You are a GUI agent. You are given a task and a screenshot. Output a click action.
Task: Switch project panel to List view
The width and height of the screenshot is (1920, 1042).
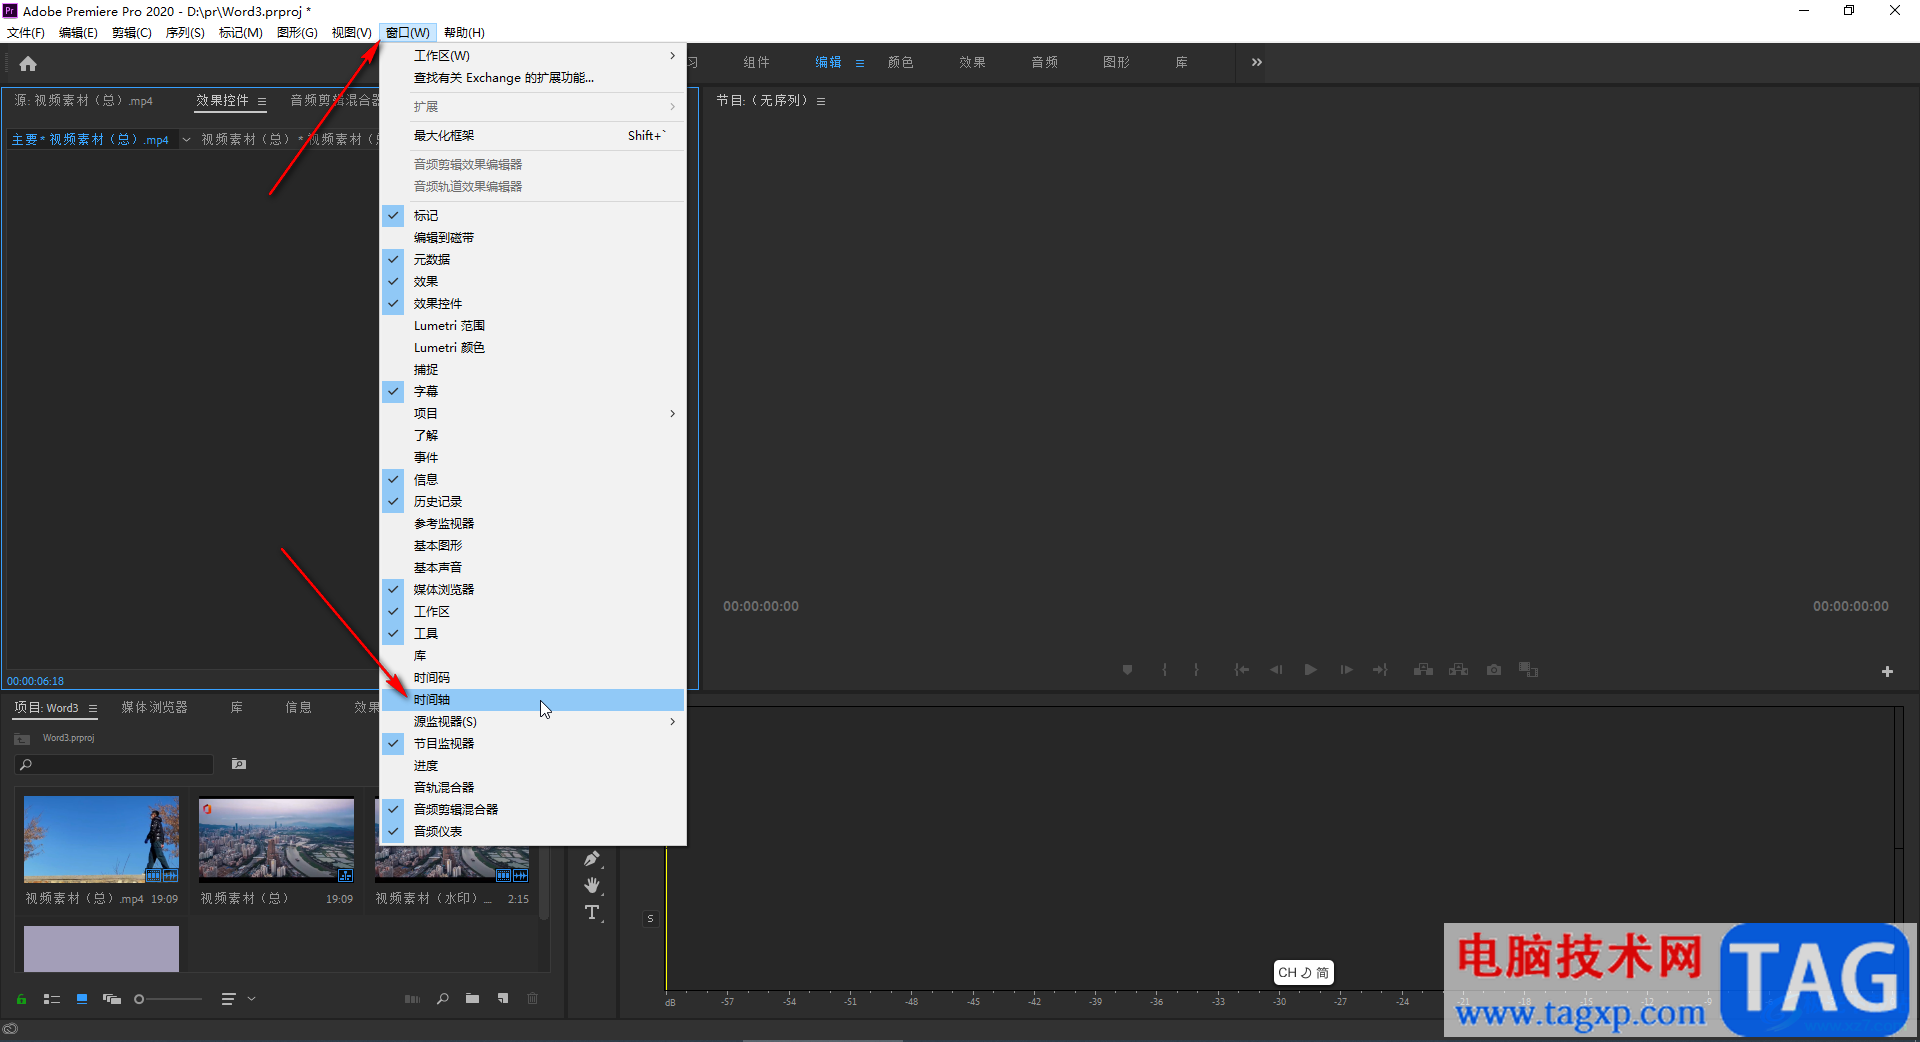point(52,999)
